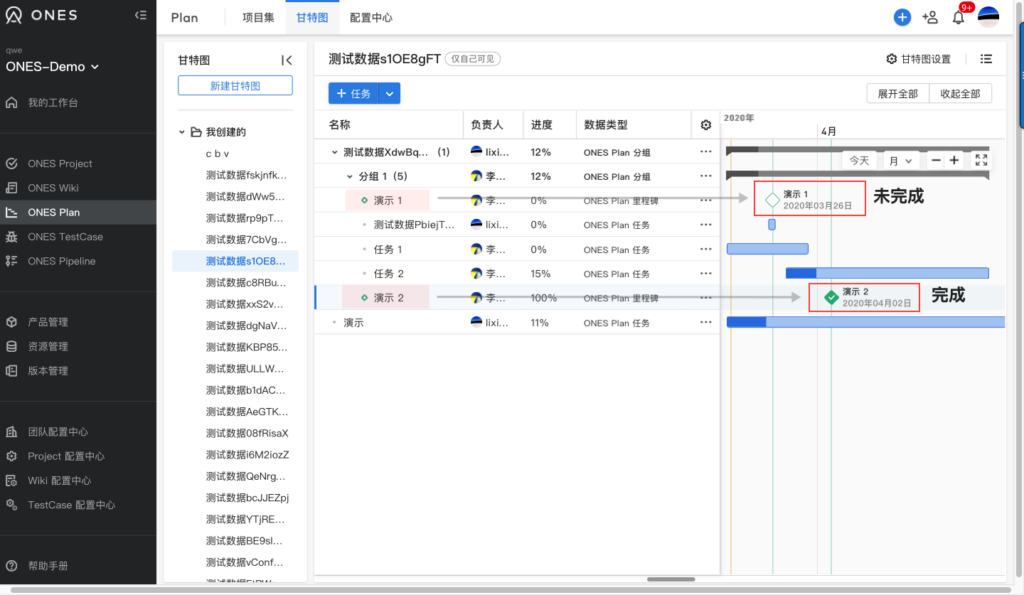Click 新建甘特图 button

[235, 86]
